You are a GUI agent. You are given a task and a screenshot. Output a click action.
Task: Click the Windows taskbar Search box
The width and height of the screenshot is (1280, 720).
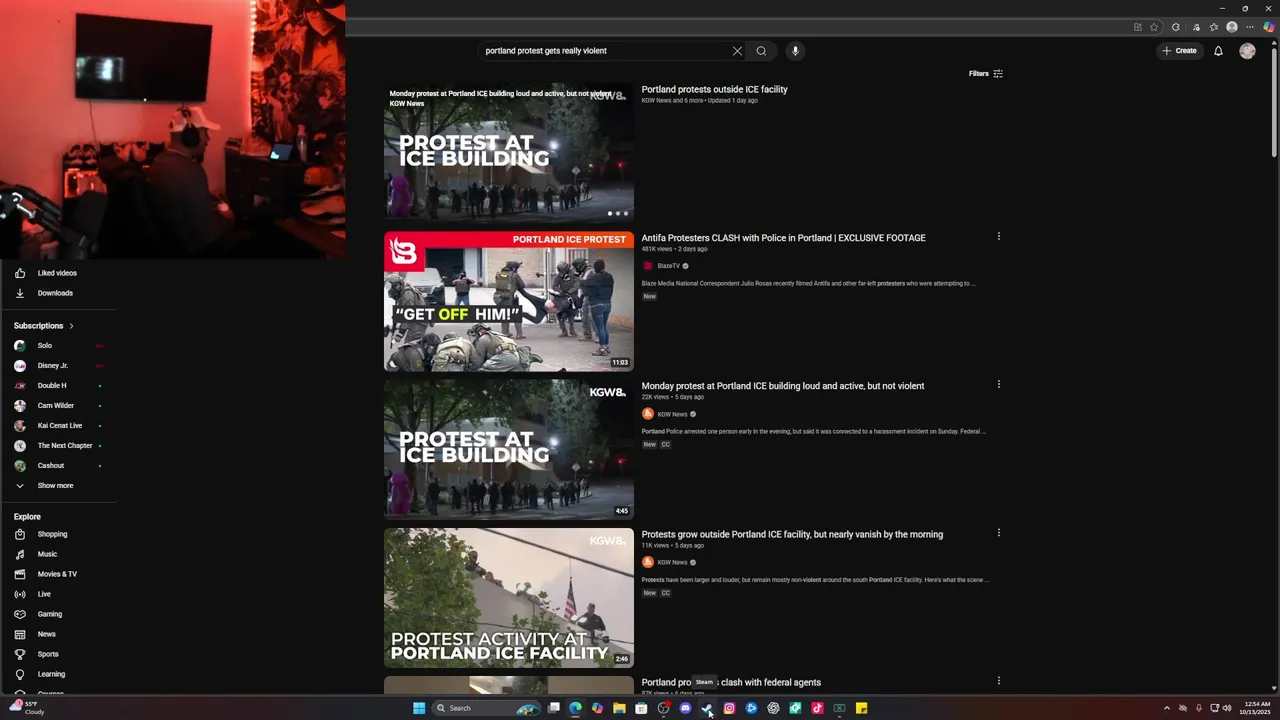pyautogui.click(x=488, y=708)
